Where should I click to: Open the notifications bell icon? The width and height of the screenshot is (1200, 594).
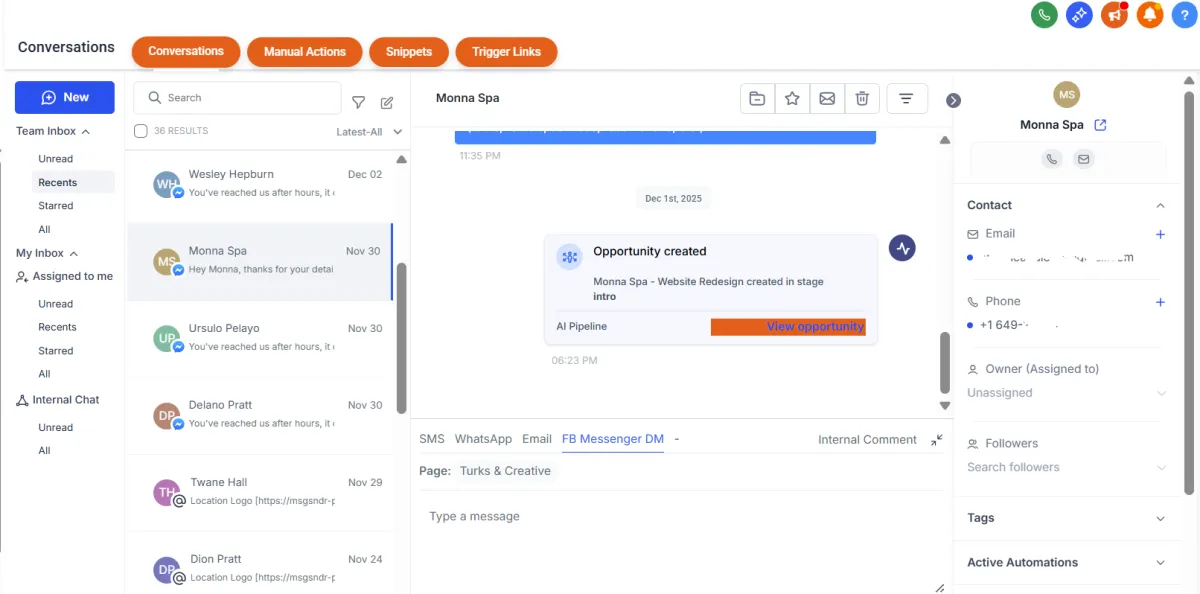point(1150,15)
